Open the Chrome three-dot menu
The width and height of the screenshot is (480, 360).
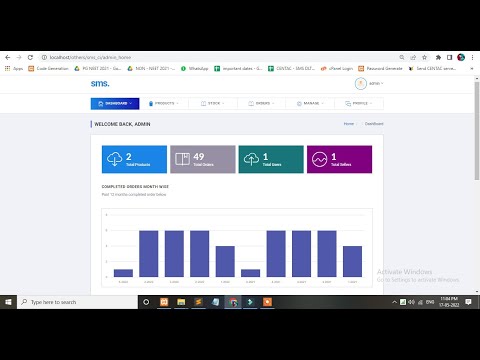click(x=472, y=57)
